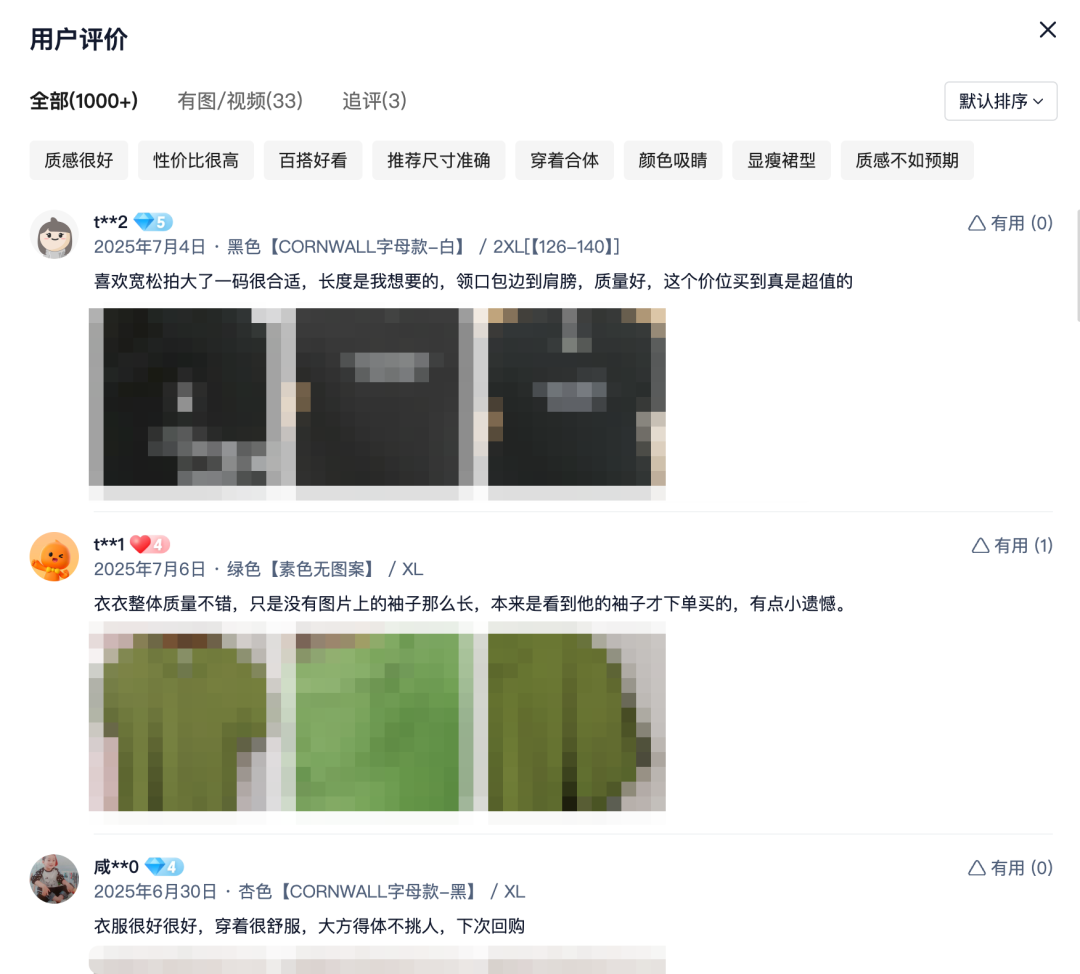Click heart level 4 badge of t**1
Viewport: 1080px width, 974px height.
(x=149, y=544)
